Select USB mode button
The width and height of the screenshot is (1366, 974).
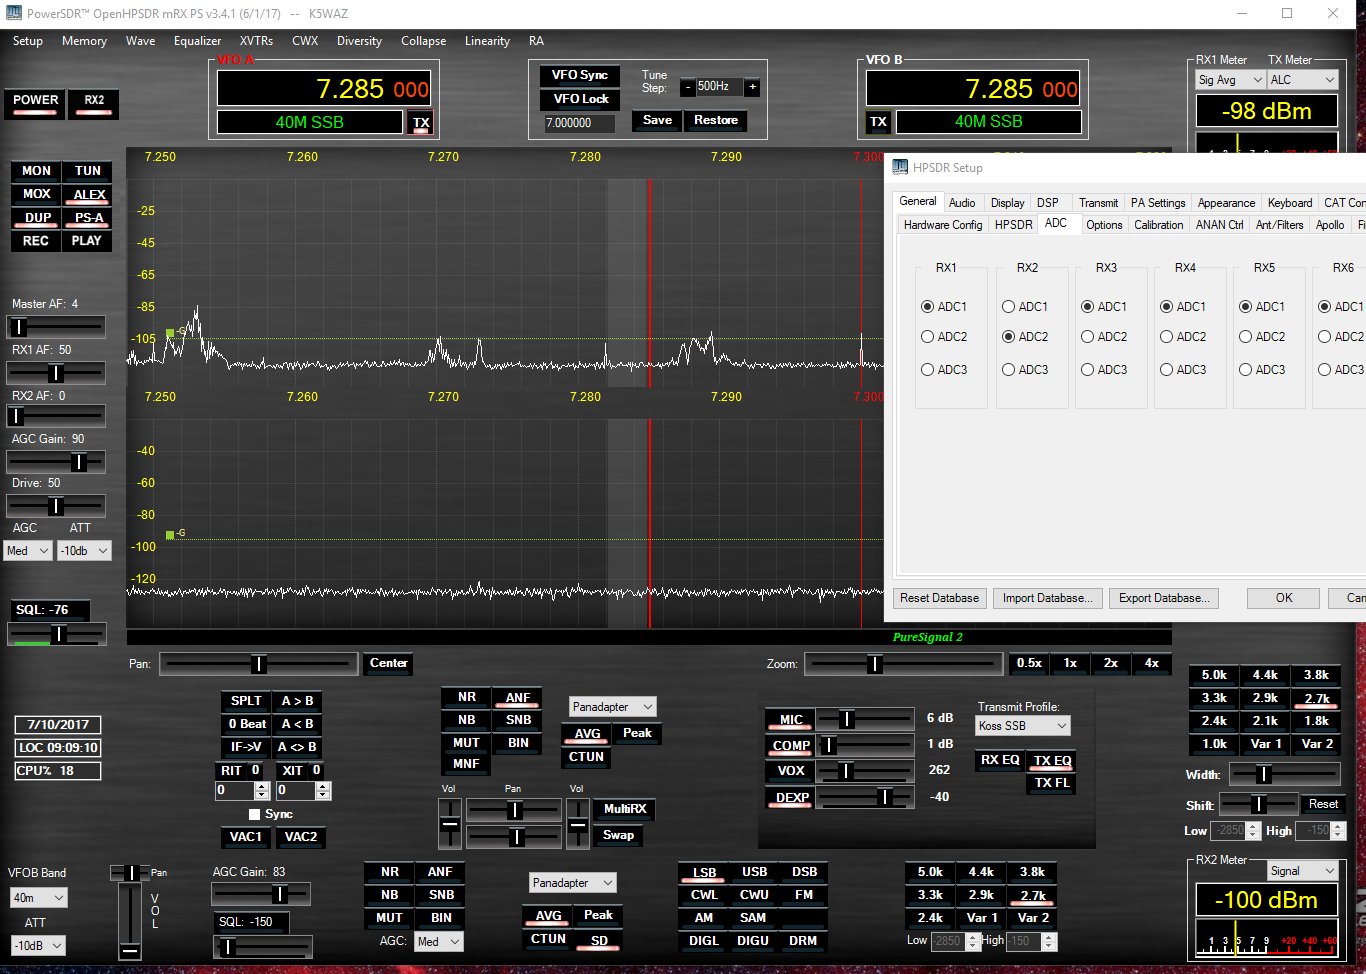click(x=754, y=872)
